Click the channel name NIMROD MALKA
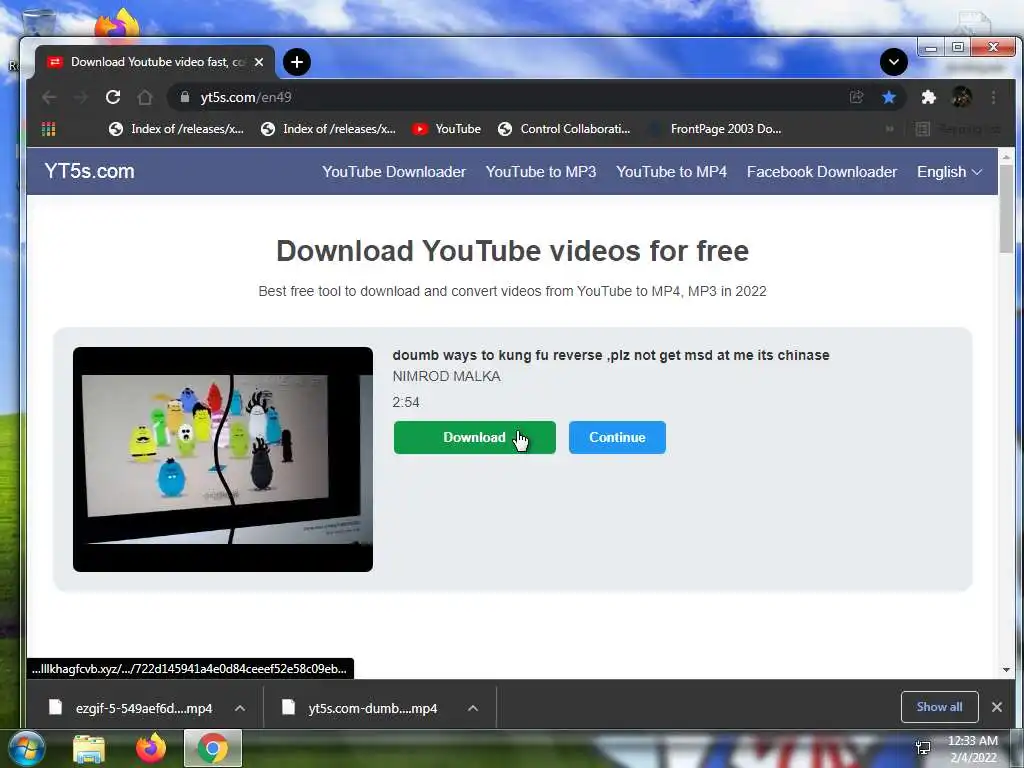 click(x=447, y=376)
